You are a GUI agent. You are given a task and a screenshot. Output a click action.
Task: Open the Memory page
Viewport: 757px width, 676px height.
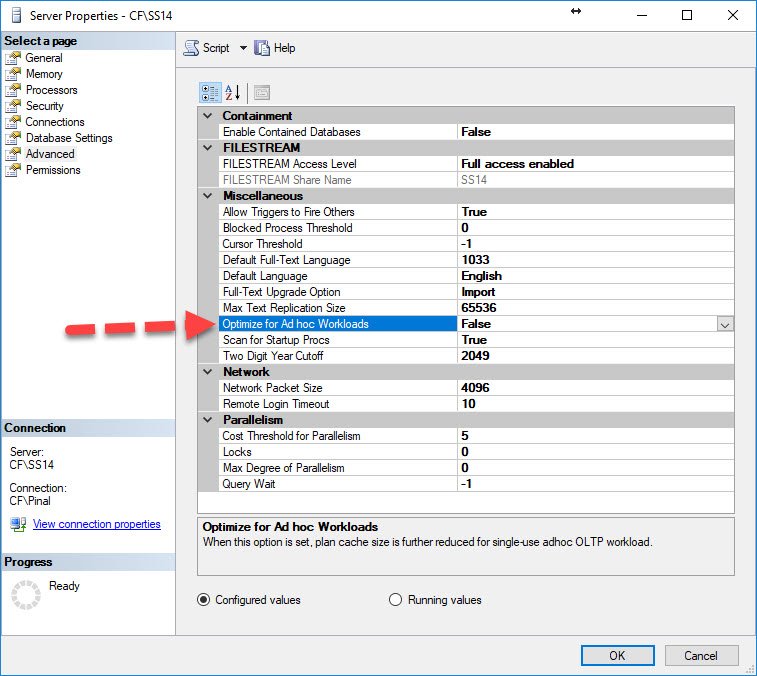click(x=44, y=74)
